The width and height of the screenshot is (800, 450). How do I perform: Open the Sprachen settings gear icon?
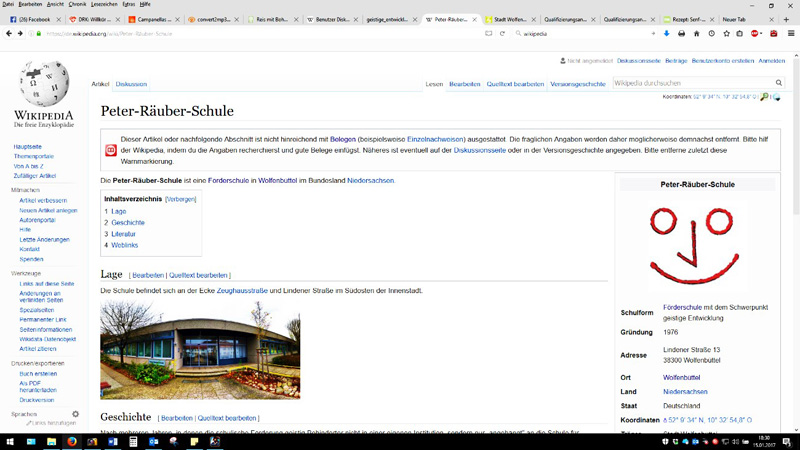click(x=75, y=414)
